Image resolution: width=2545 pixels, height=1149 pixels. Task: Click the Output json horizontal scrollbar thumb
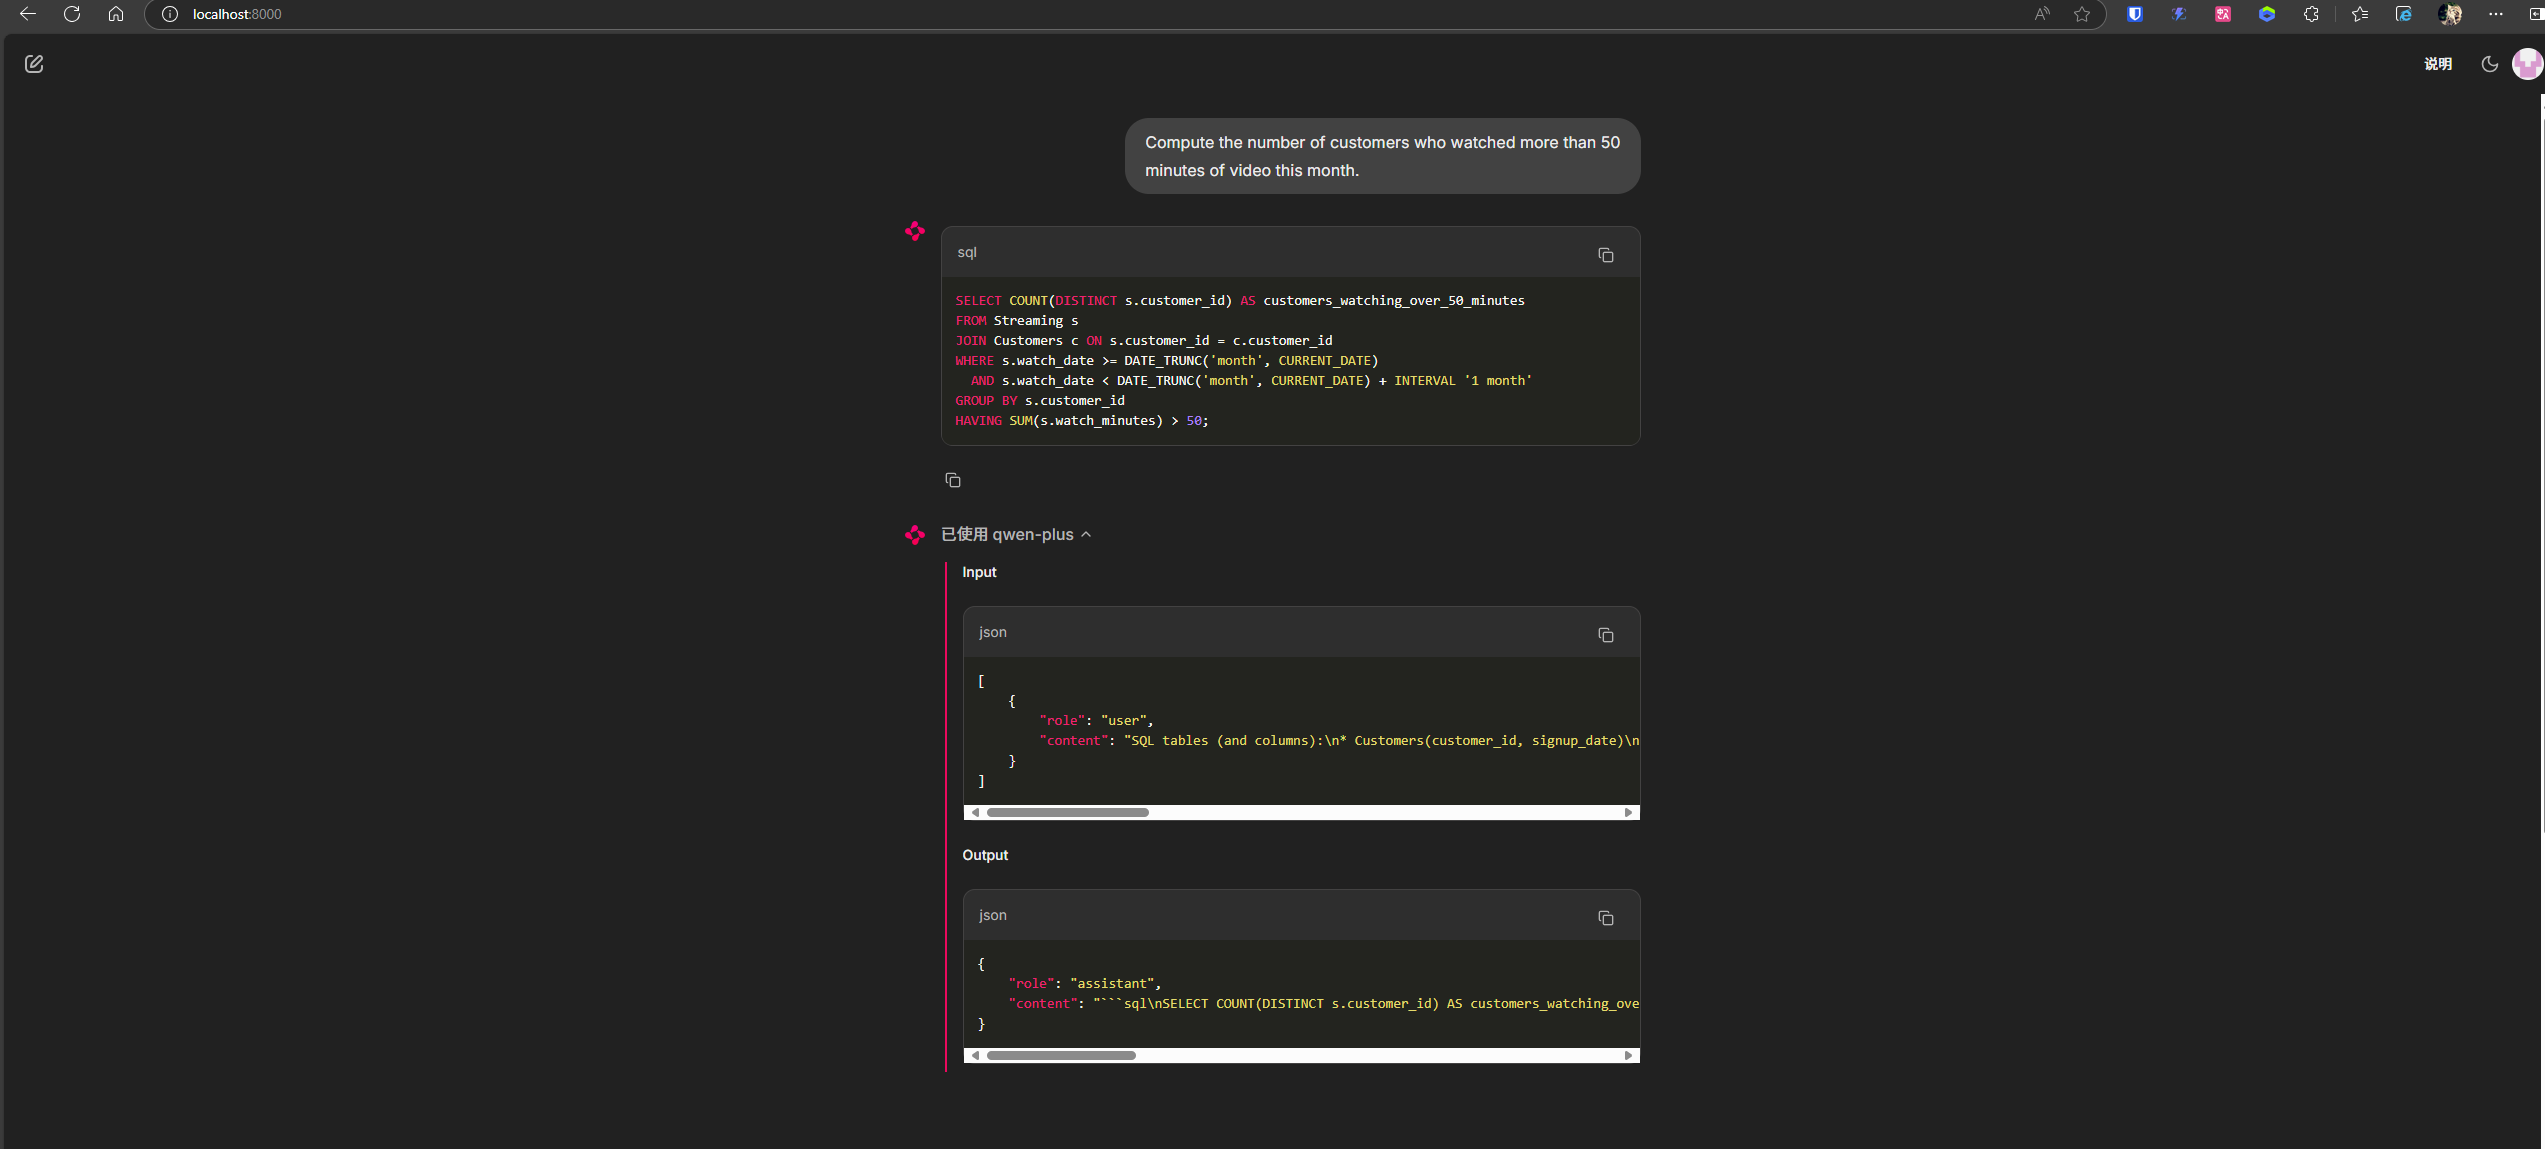pyautogui.click(x=1061, y=1055)
